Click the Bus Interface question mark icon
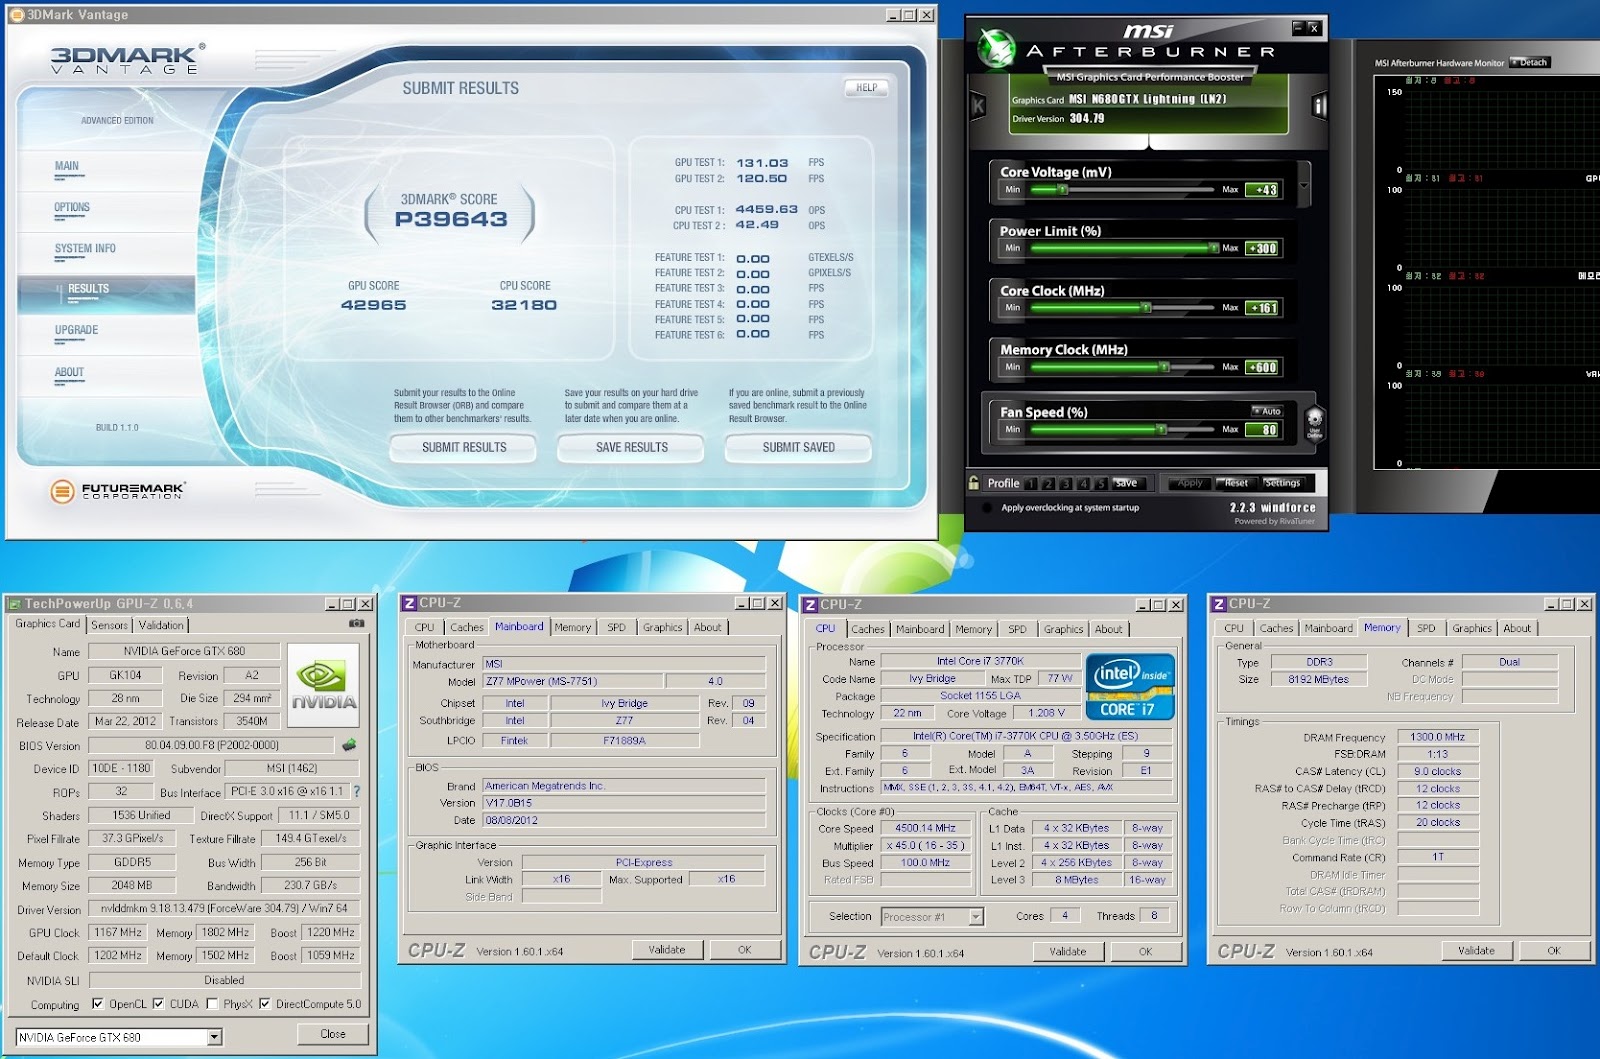Viewport: 1600px width, 1059px height. click(x=357, y=791)
